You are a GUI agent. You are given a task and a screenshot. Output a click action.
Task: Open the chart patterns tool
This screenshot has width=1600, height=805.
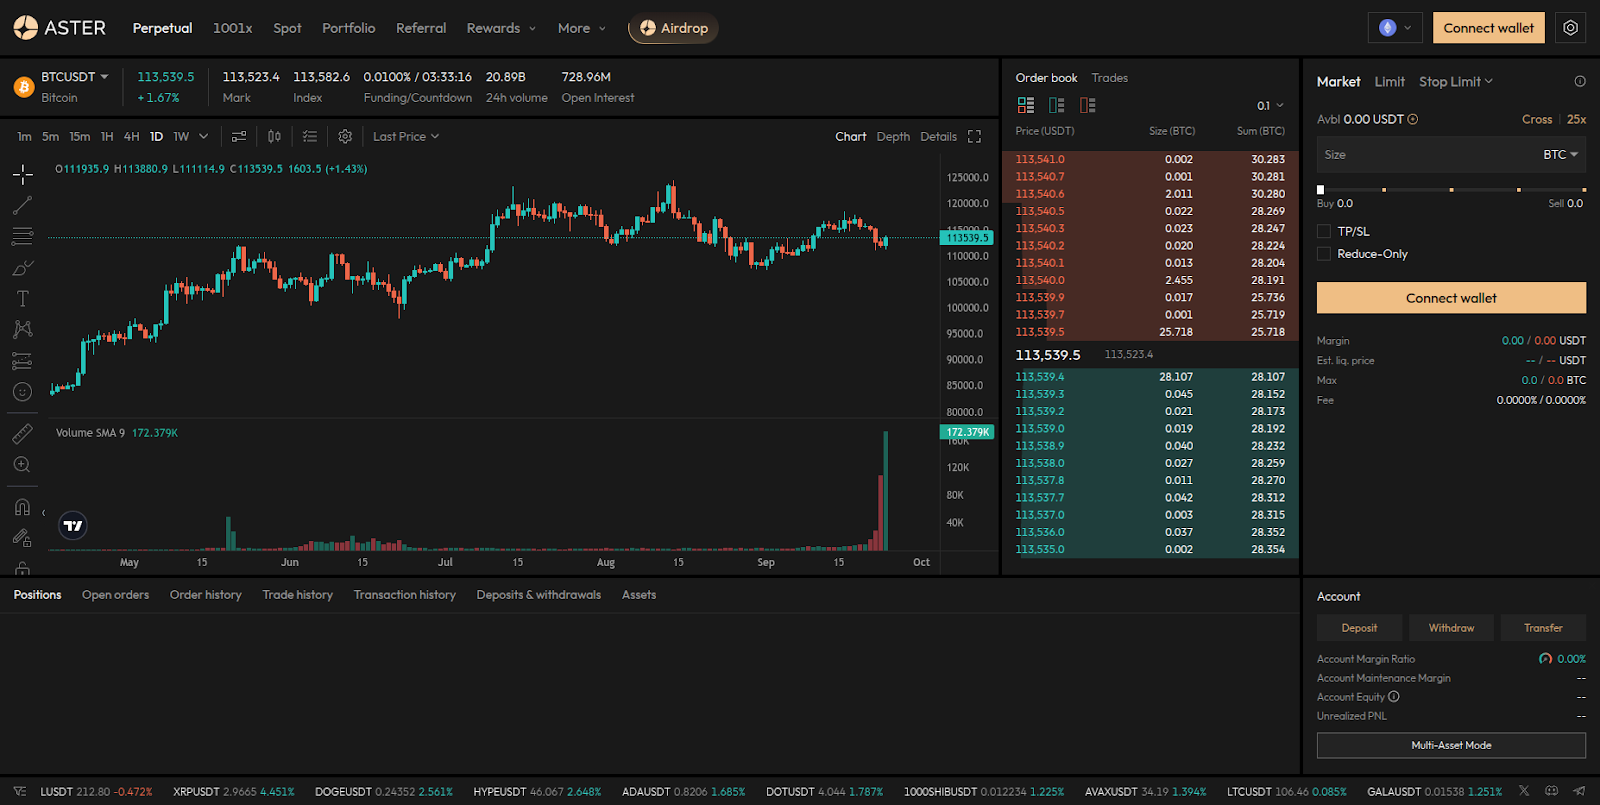pyautogui.click(x=23, y=330)
